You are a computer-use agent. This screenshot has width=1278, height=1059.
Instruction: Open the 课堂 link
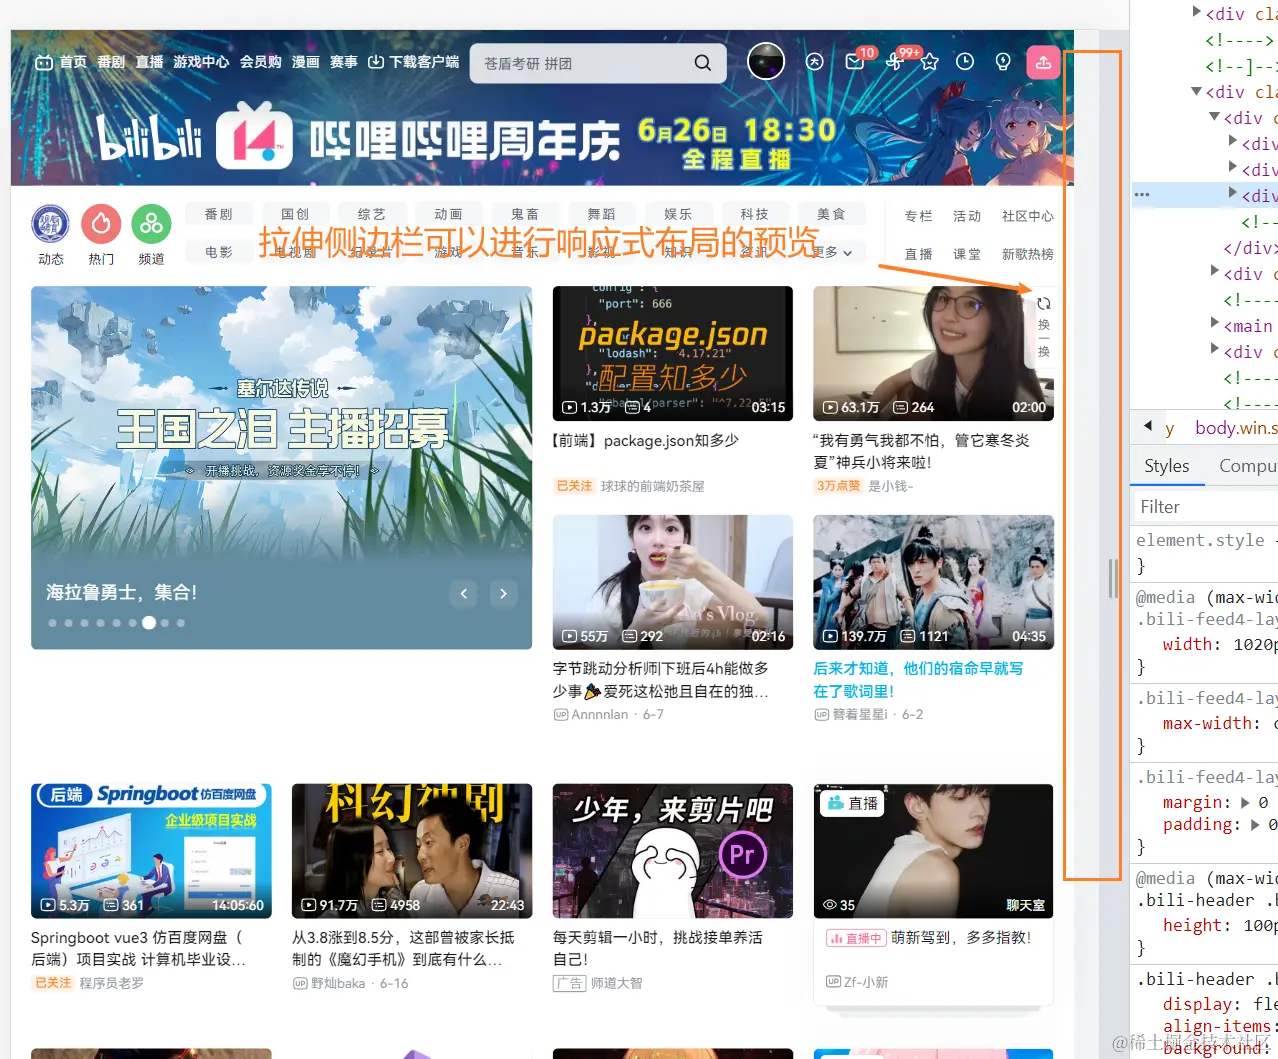966,254
